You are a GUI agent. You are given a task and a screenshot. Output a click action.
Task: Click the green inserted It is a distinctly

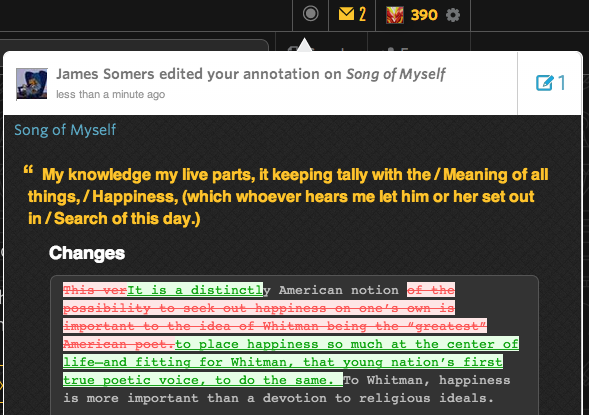click(x=195, y=290)
